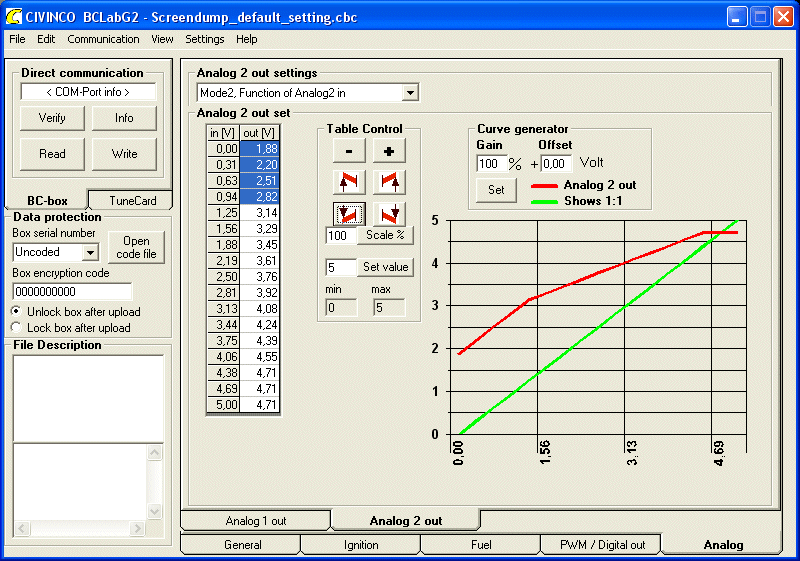Open the Communication menu

coord(103,39)
